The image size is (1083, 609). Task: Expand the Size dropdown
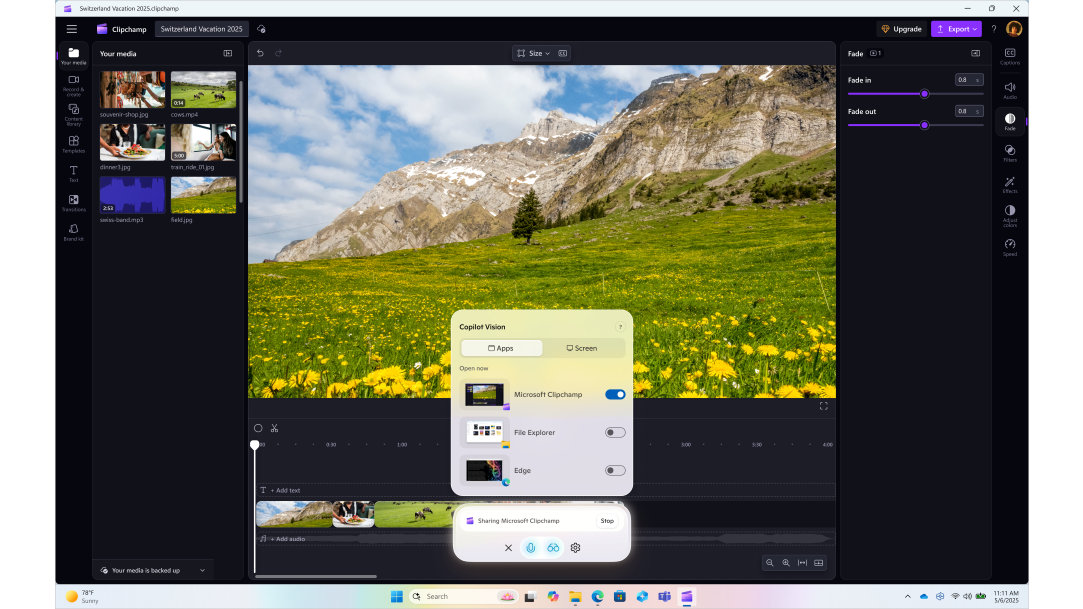click(x=533, y=53)
